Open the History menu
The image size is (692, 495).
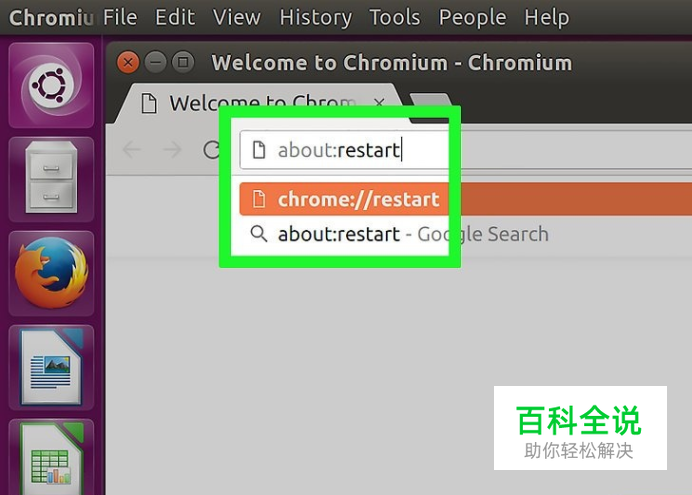pos(316,18)
